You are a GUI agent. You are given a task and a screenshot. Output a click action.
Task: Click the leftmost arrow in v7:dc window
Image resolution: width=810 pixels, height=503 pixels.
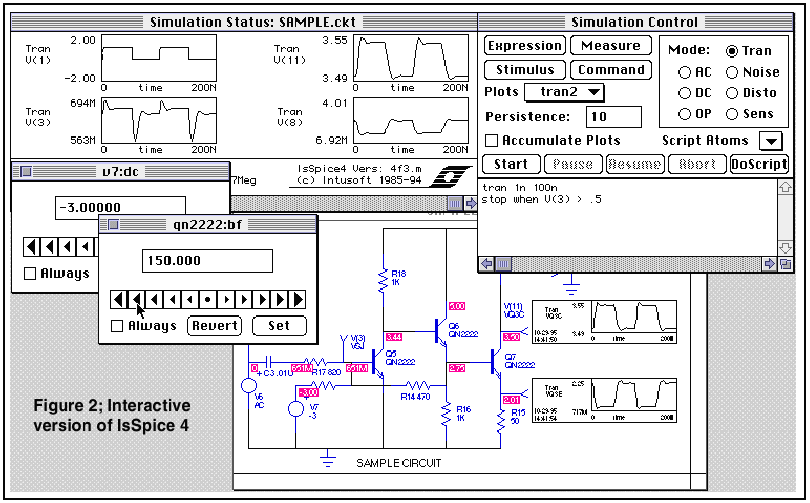click(x=32, y=247)
